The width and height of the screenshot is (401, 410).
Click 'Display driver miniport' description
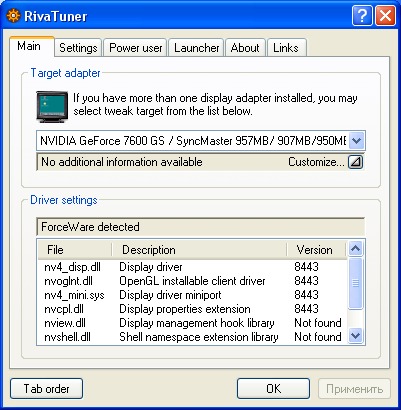coord(170,295)
